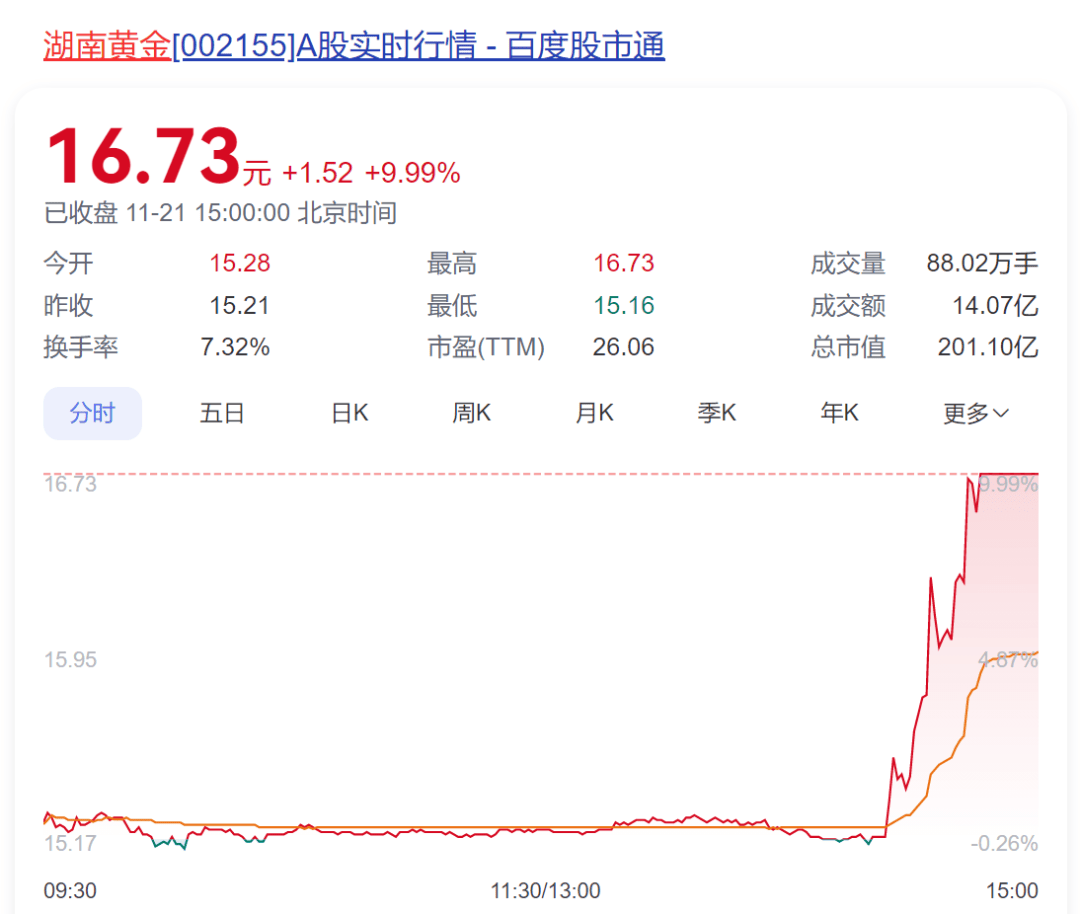Image resolution: width=1080 pixels, height=914 pixels.
Task: Expand the 更多 dropdown
Action: click(x=976, y=413)
